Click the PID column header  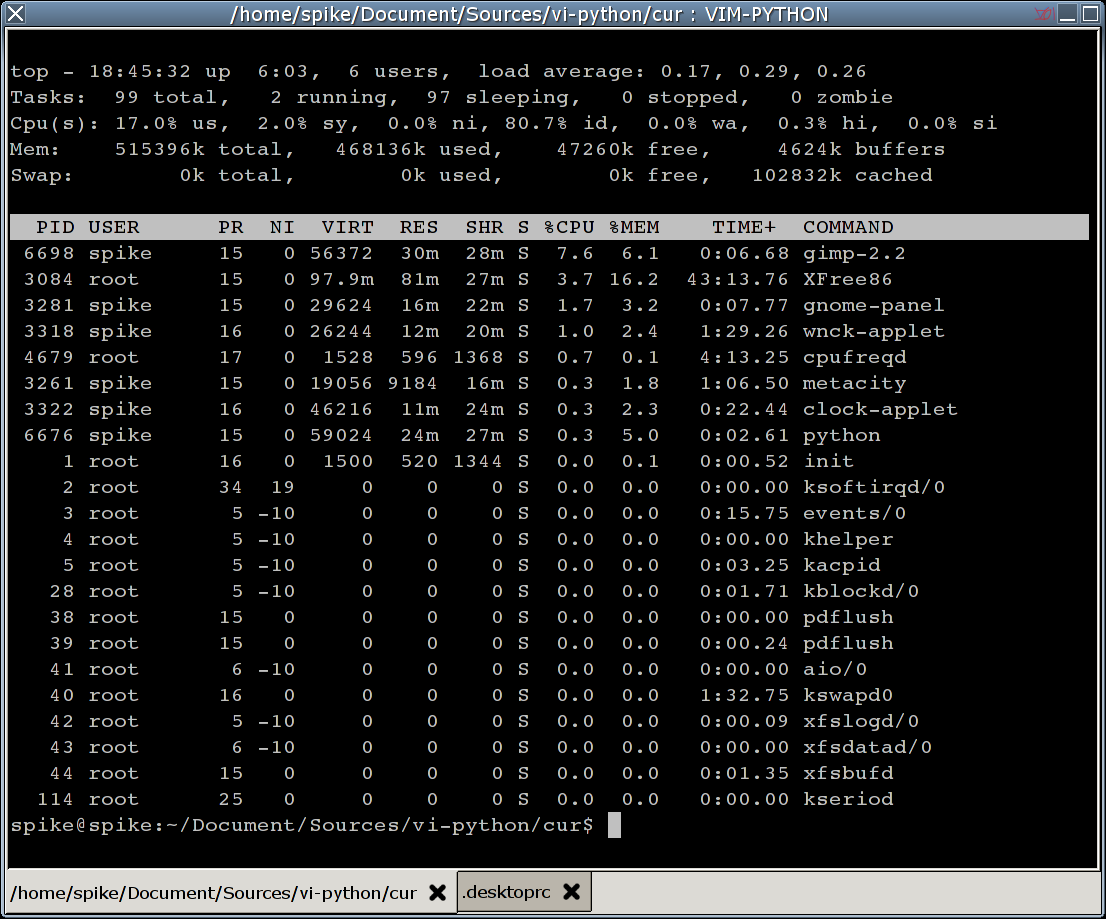tap(55, 227)
